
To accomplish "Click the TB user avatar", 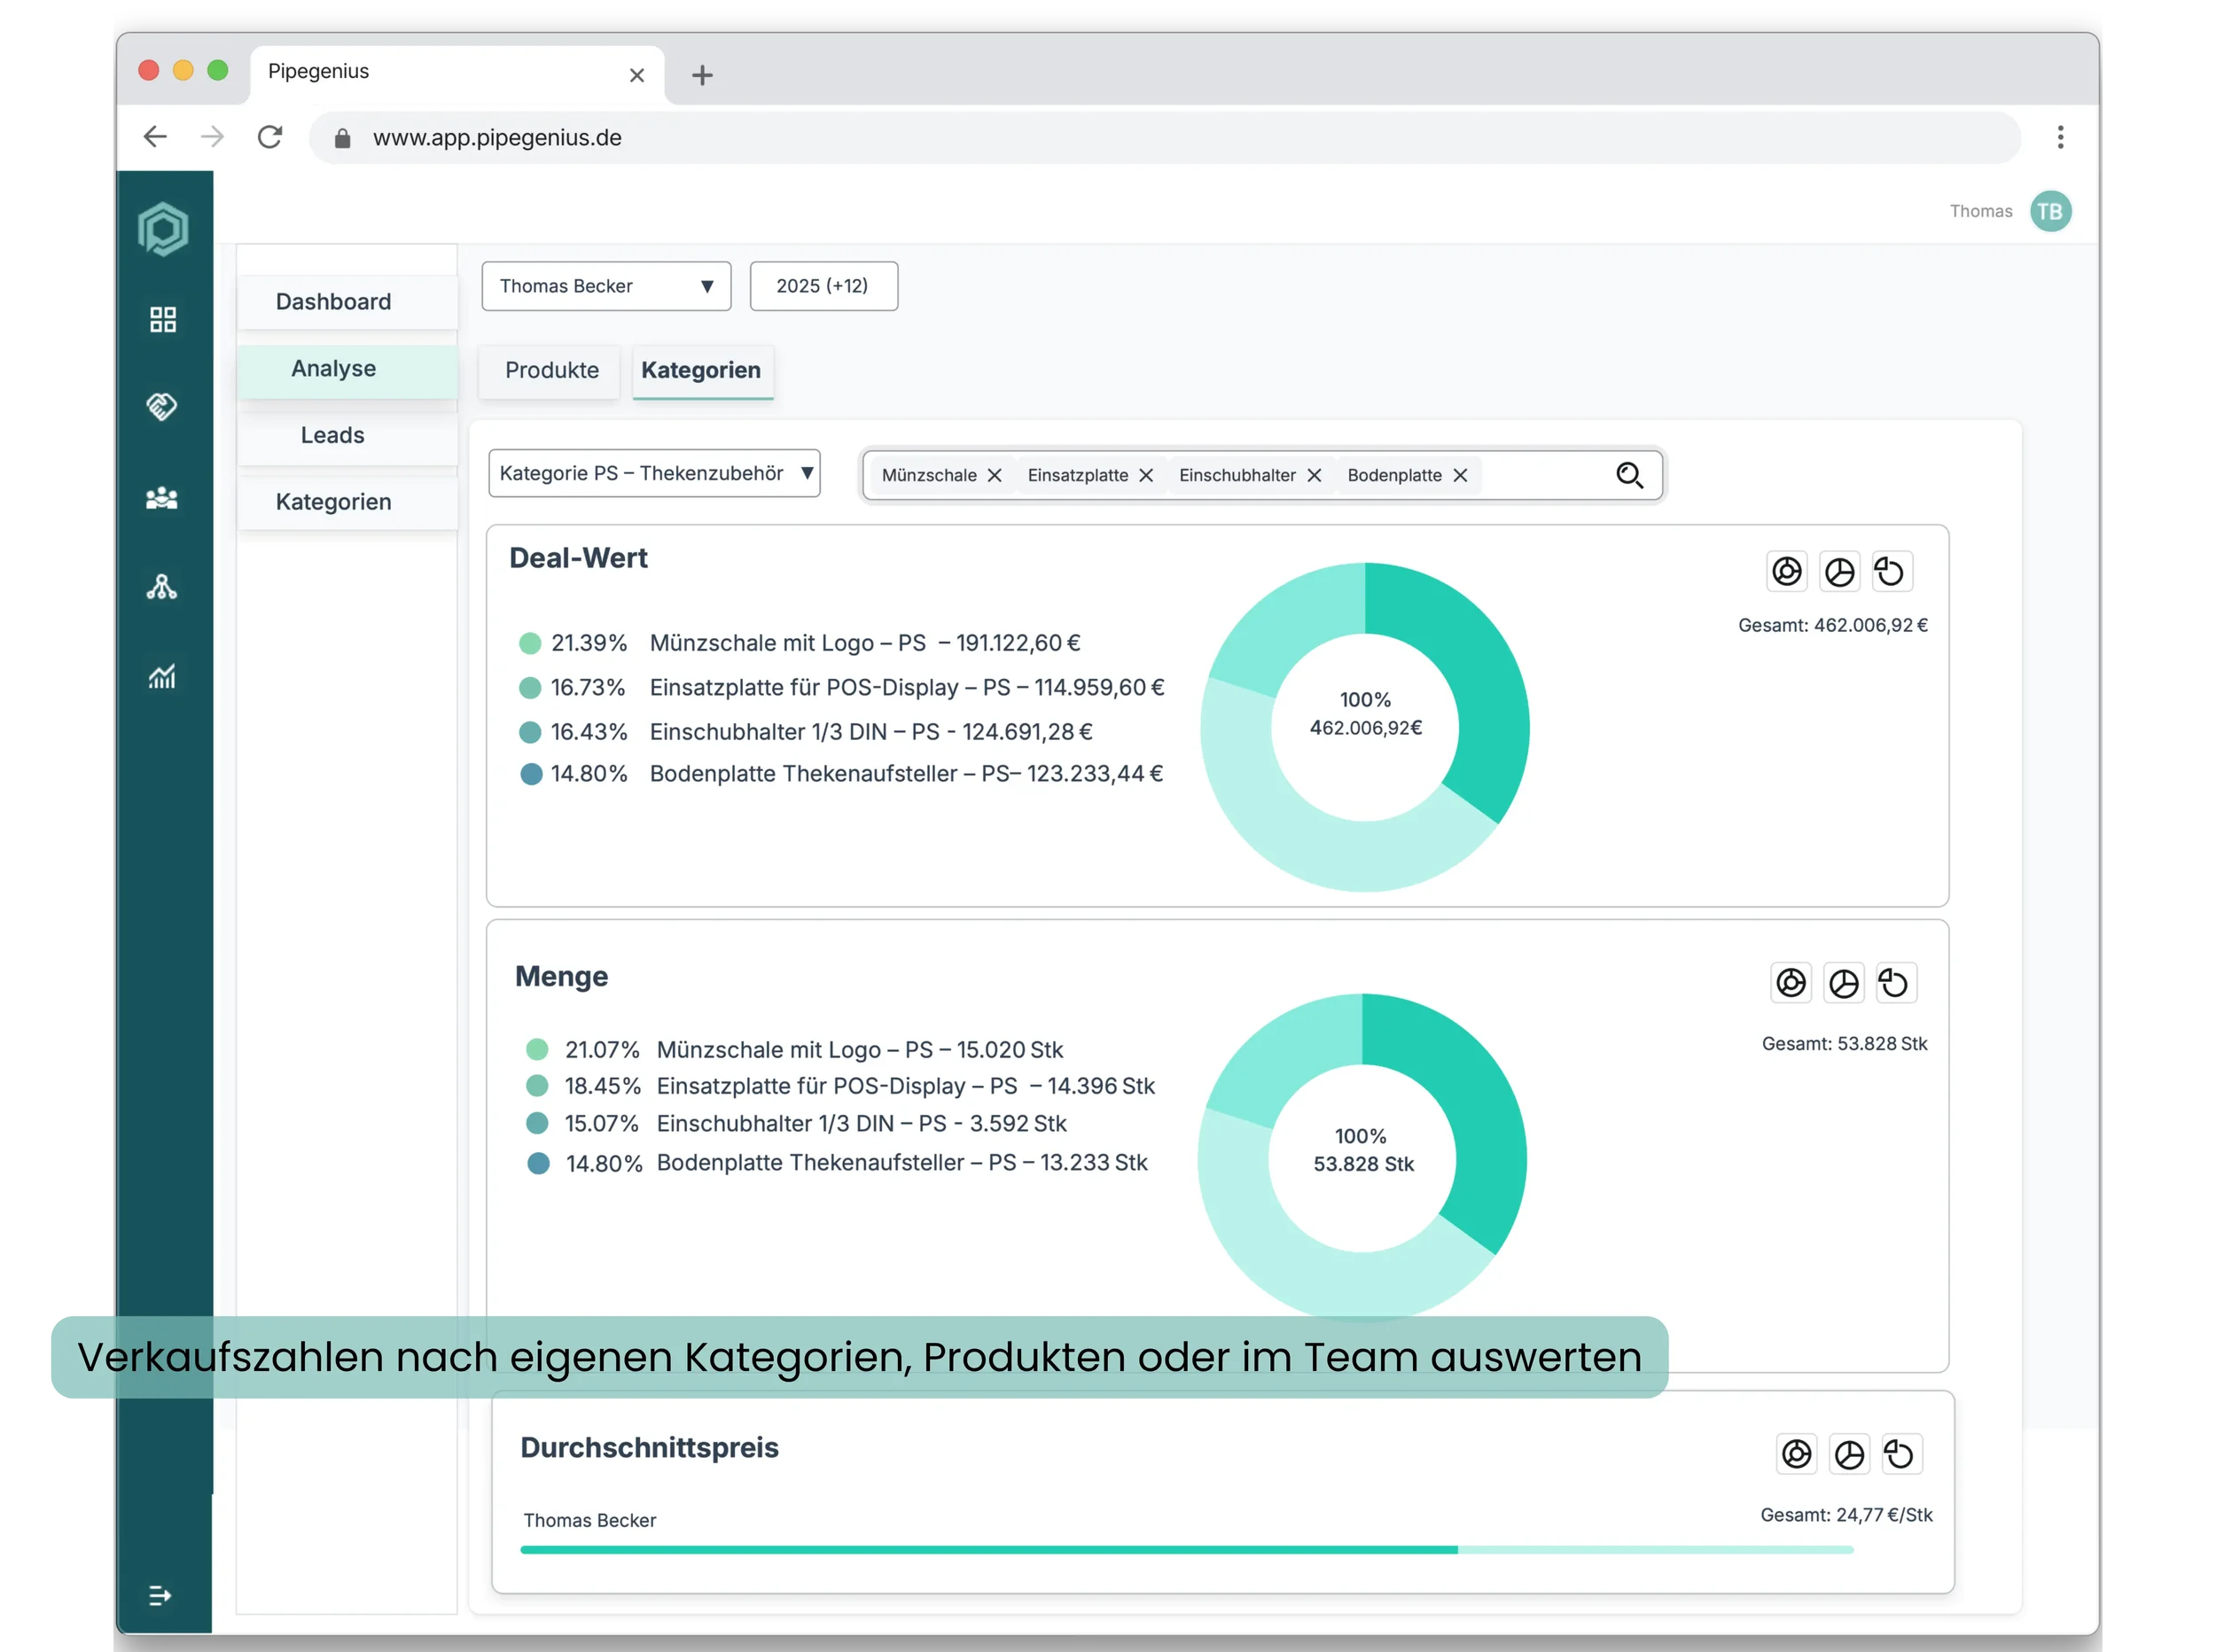I will click(2050, 211).
